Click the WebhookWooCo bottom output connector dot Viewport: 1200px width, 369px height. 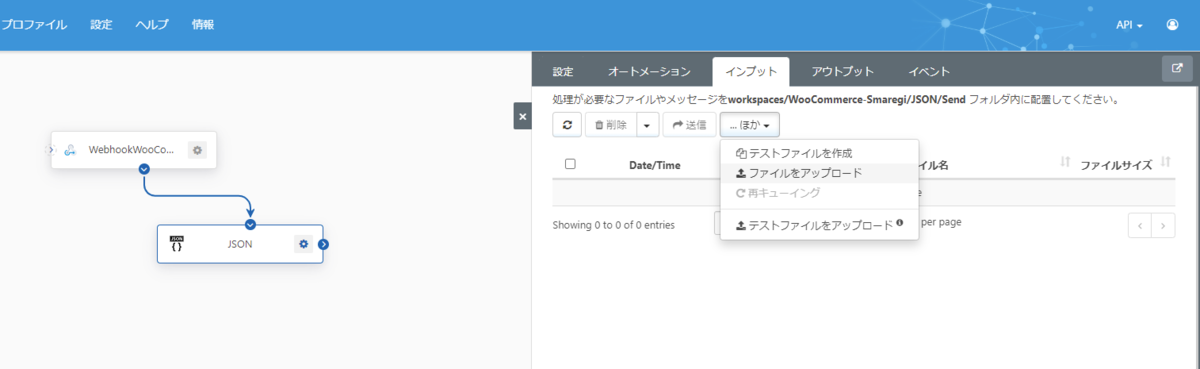pyautogui.click(x=145, y=168)
